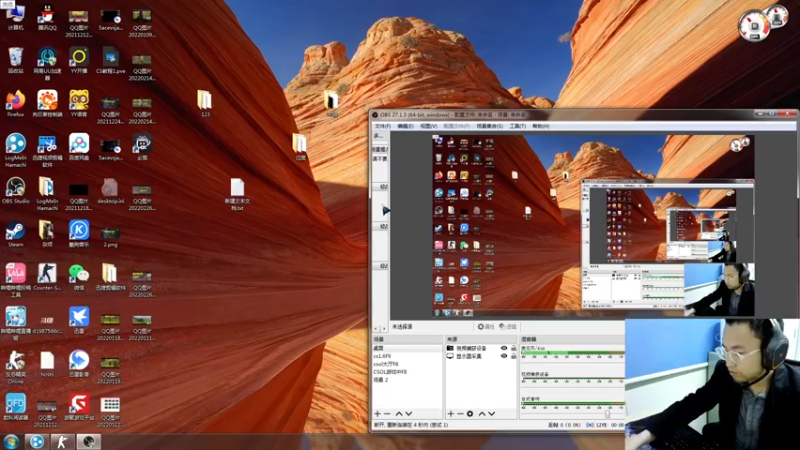Image resolution: width=800 pixels, height=450 pixels.
Task: Open the 迅雷影音 desktop icon
Action: pos(79,363)
